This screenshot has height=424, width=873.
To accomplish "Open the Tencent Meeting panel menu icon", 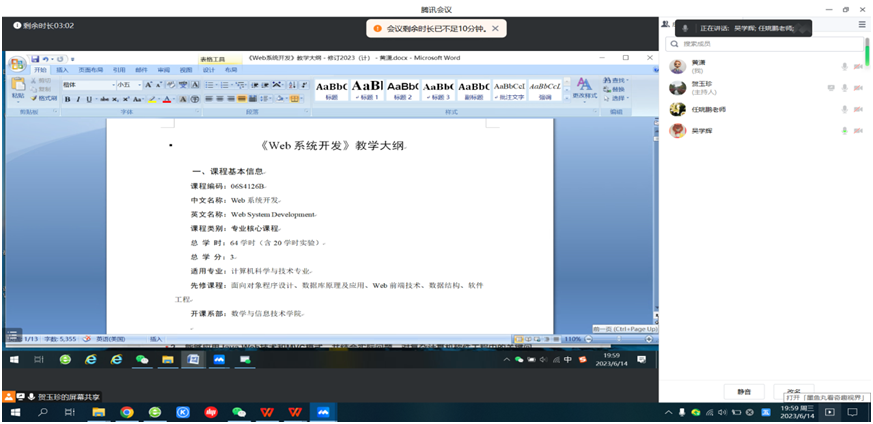I will point(862,25).
